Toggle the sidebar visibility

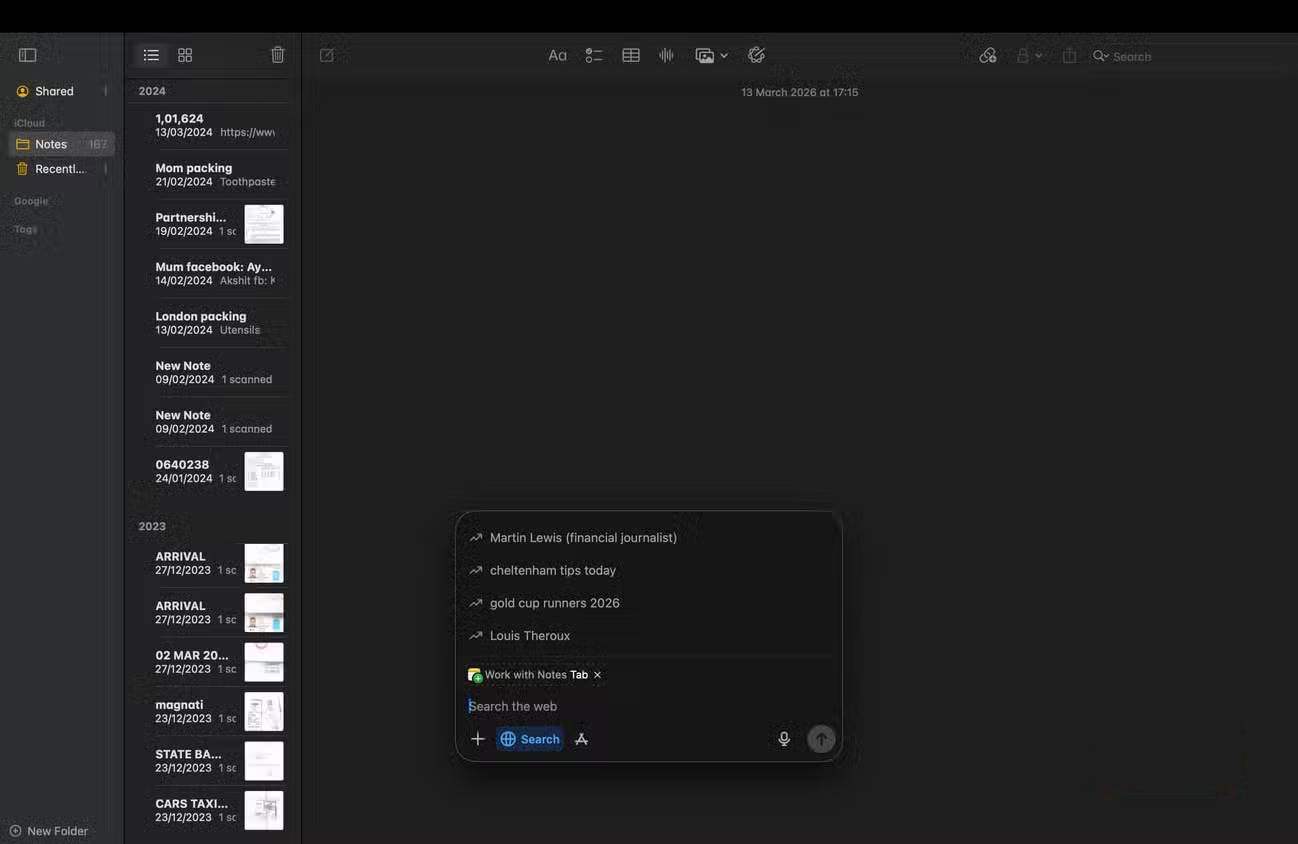(27, 54)
